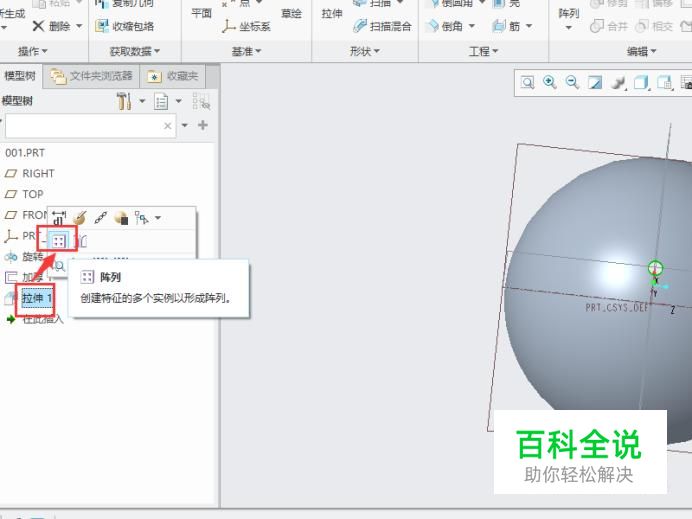The width and height of the screenshot is (692, 519).
Task: Select the 平面 (Plane) datum tool
Action: click(201, 13)
